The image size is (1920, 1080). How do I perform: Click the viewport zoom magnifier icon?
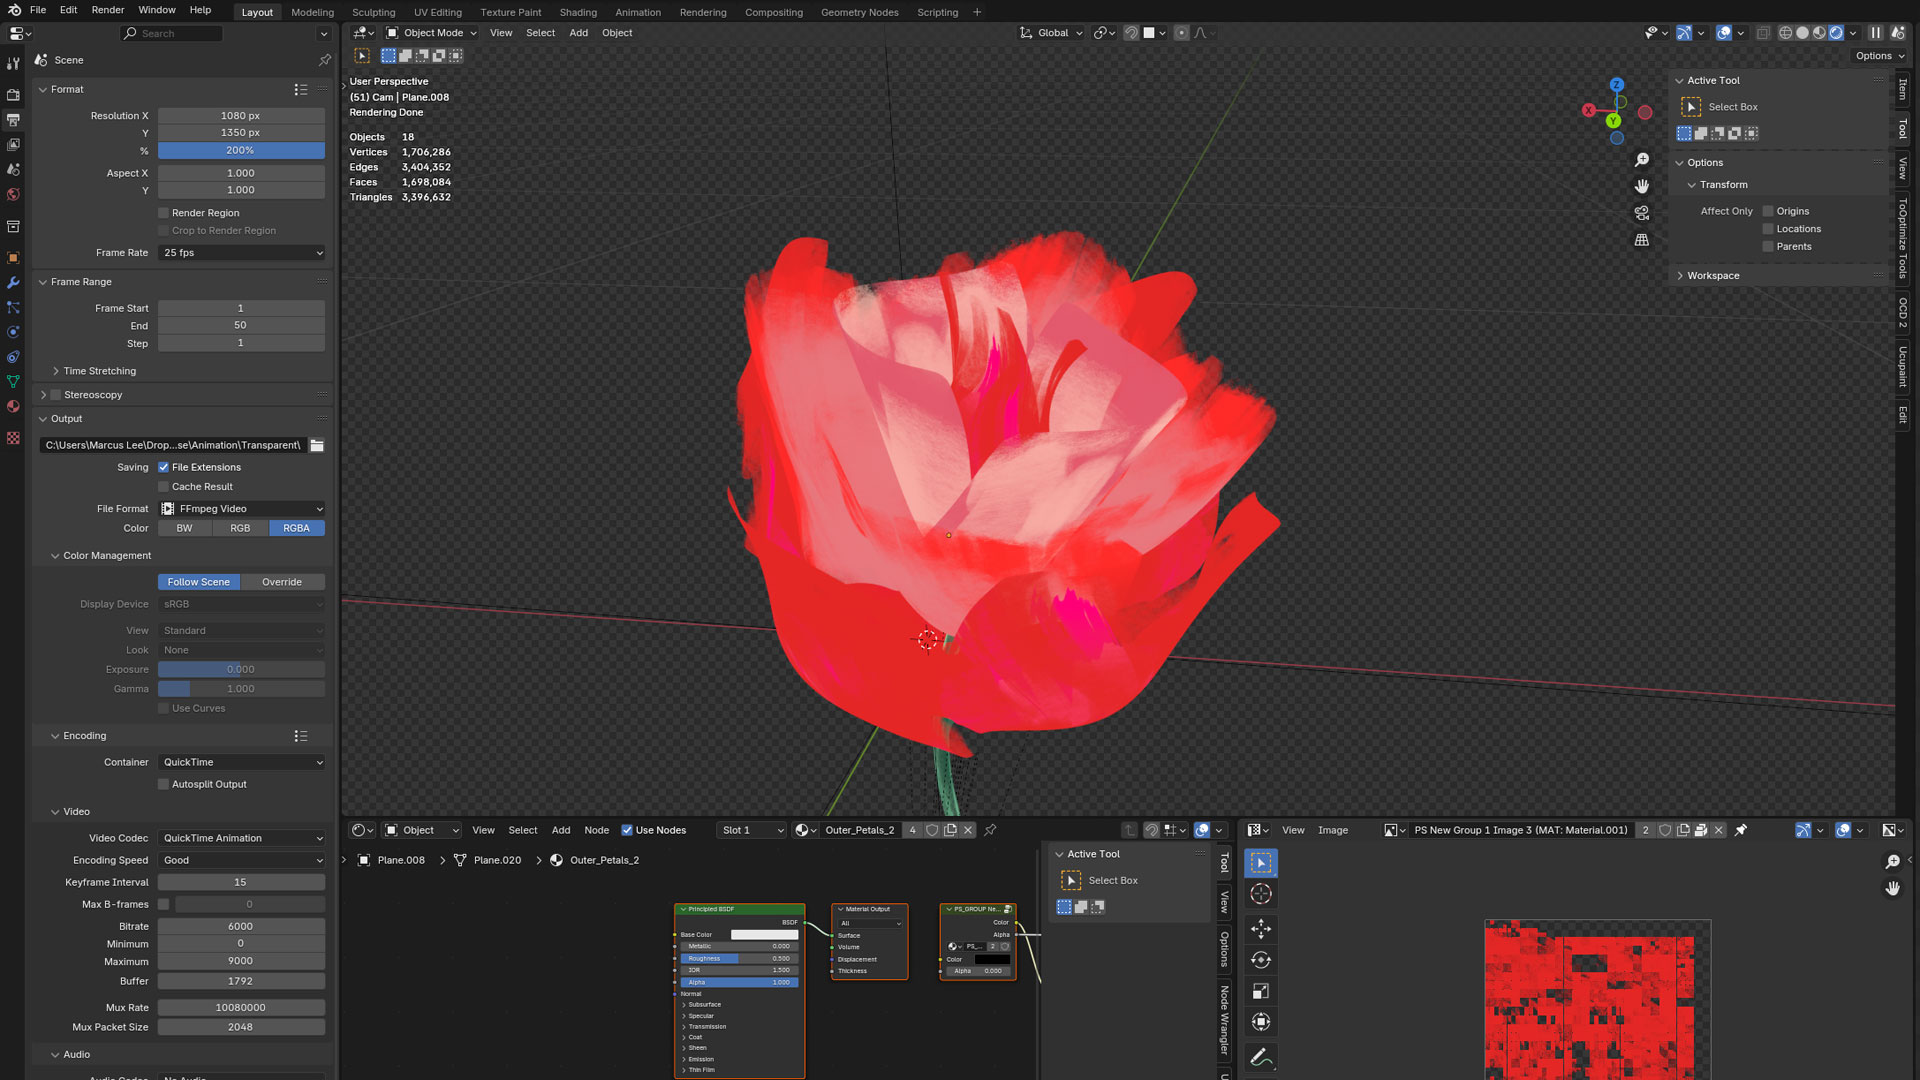click(1641, 160)
